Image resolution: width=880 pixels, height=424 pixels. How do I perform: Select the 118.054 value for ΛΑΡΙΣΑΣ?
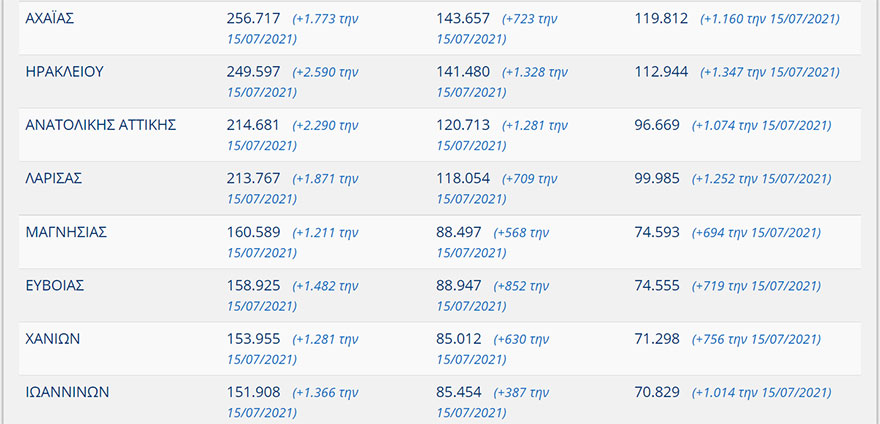click(x=463, y=178)
